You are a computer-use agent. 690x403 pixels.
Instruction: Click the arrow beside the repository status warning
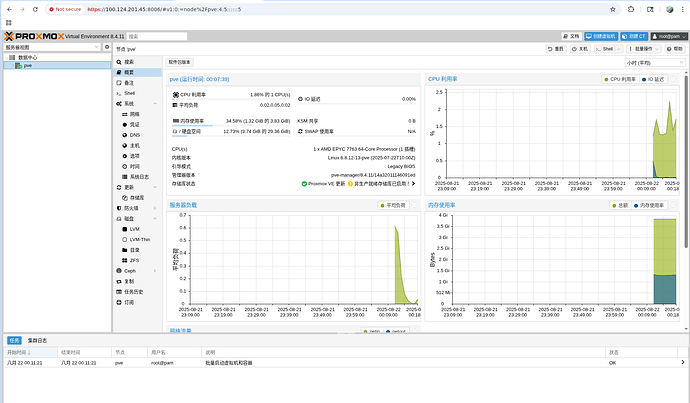[414, 184]
